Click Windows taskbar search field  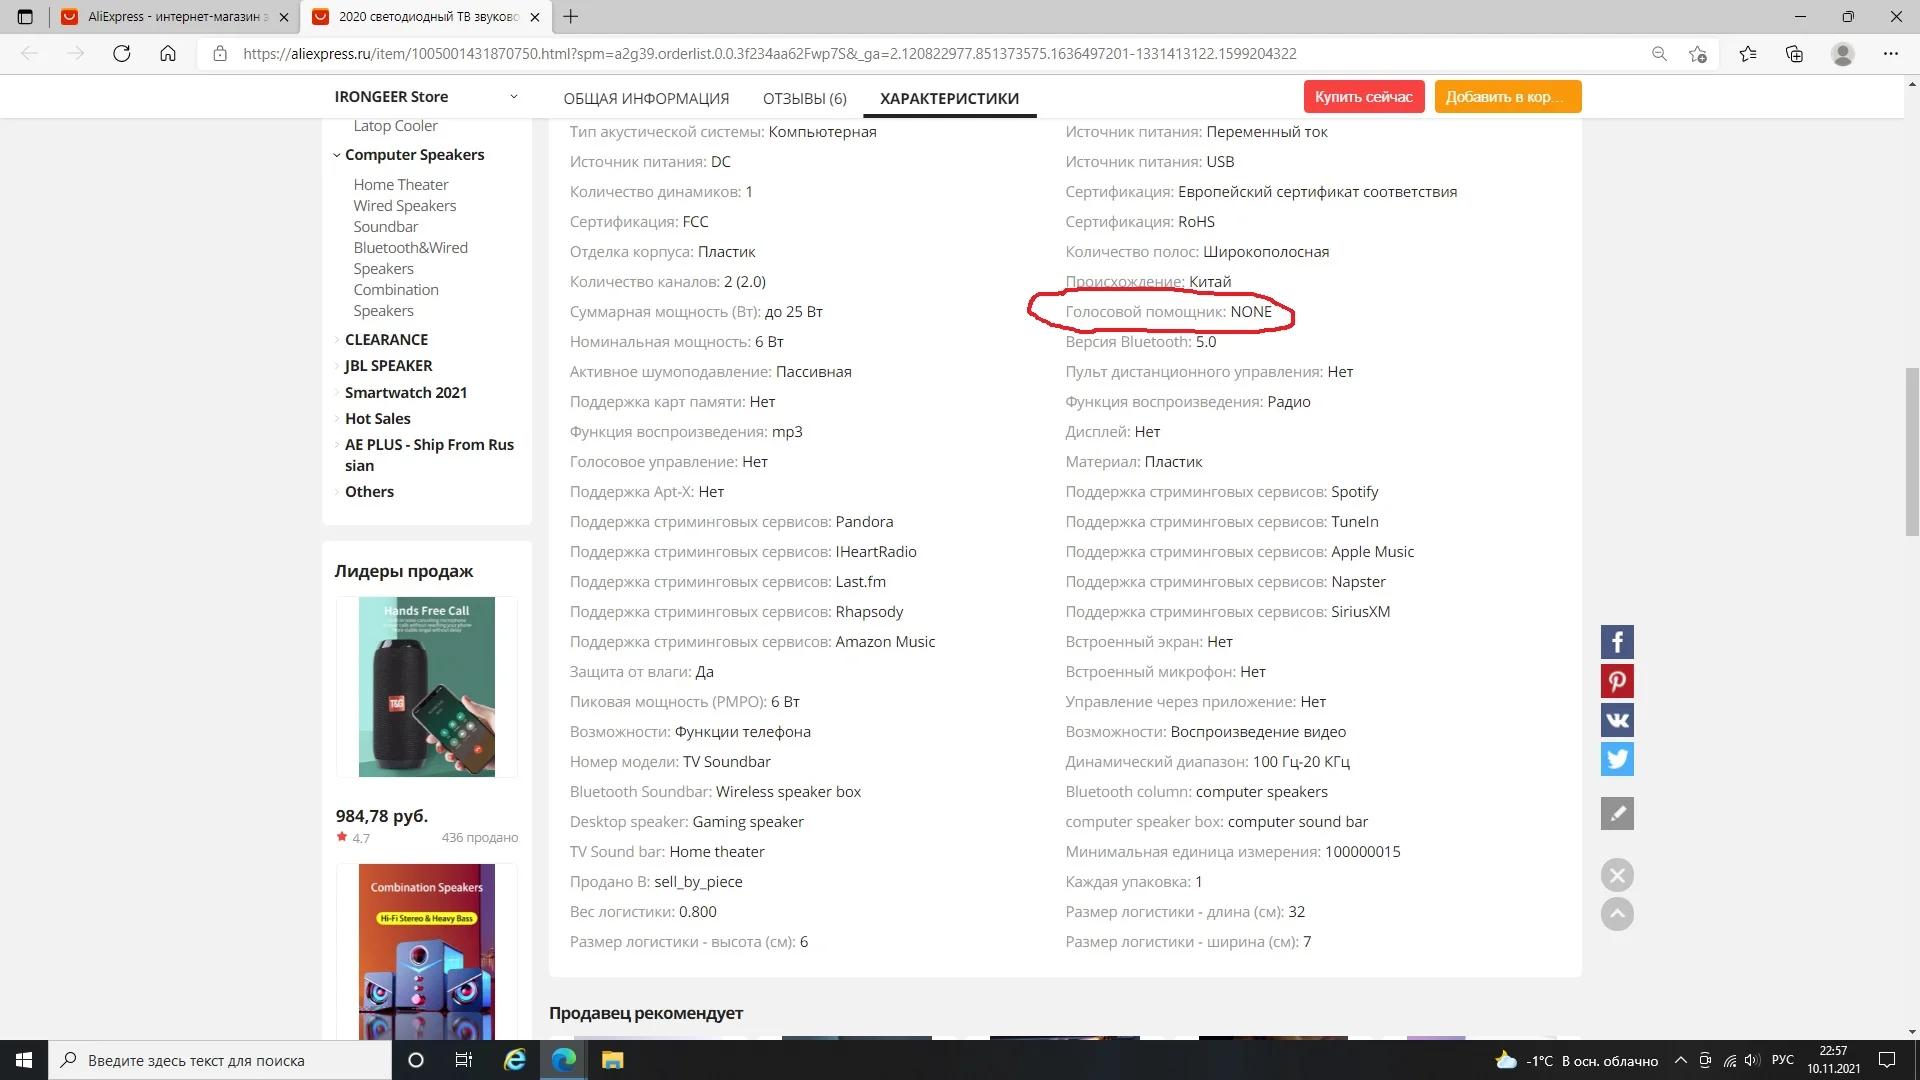[x=220, y=1060]
